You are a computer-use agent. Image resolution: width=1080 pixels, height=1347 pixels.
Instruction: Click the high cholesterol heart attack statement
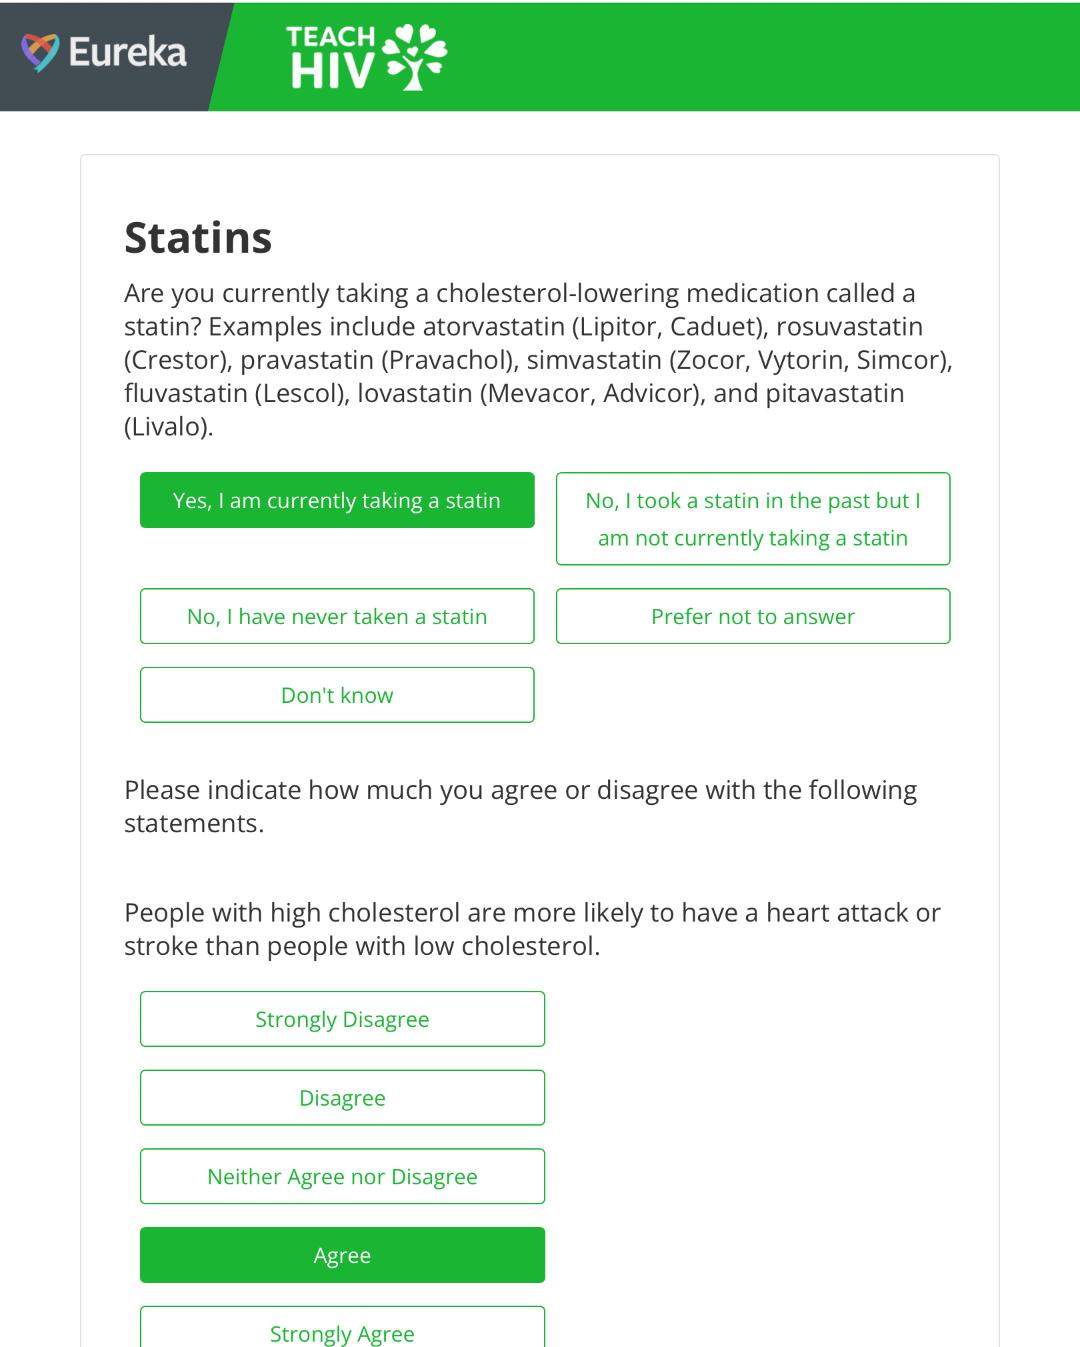click(532, 929)
